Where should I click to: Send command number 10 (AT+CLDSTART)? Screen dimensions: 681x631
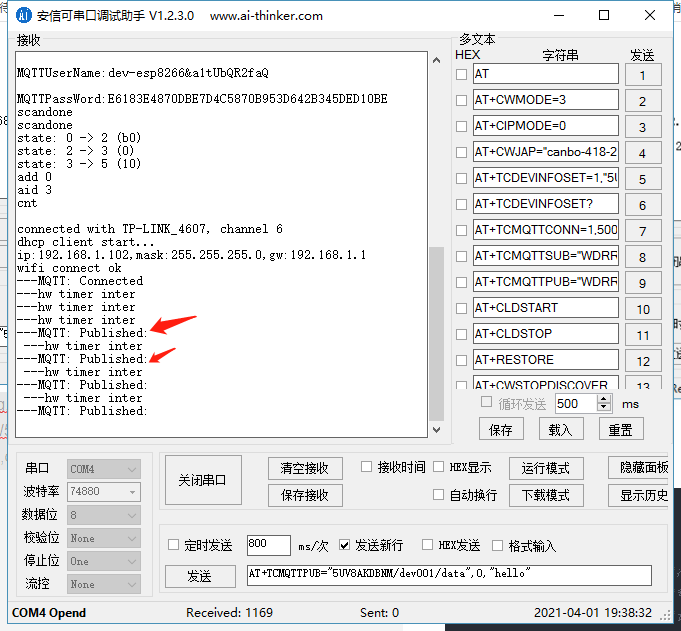click(643, 309)
